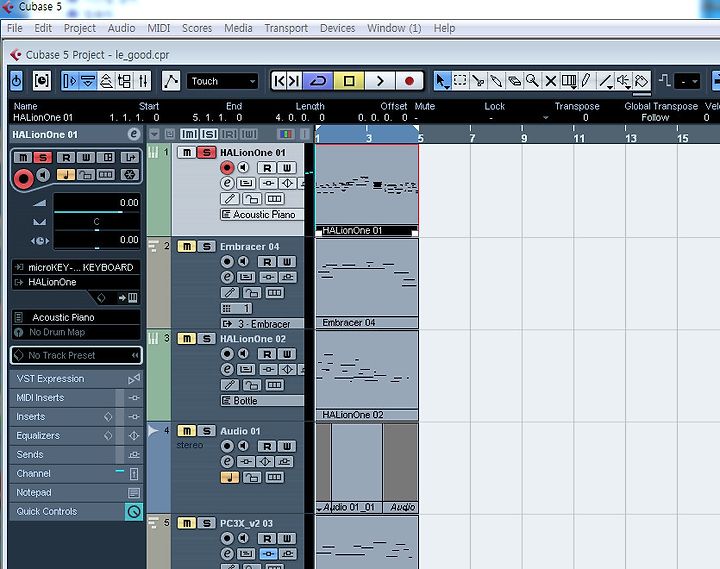Select the Erase tool
720x569 pixels.
click(514, 81)
